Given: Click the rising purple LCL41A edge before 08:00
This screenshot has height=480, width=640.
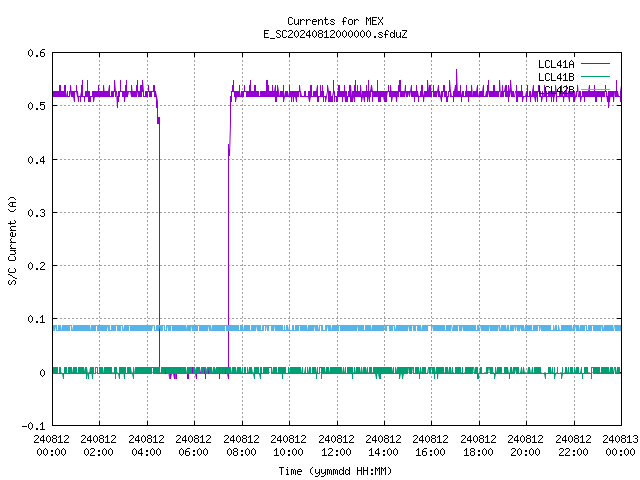Looking at the screenshot, I should coord(229,257).
